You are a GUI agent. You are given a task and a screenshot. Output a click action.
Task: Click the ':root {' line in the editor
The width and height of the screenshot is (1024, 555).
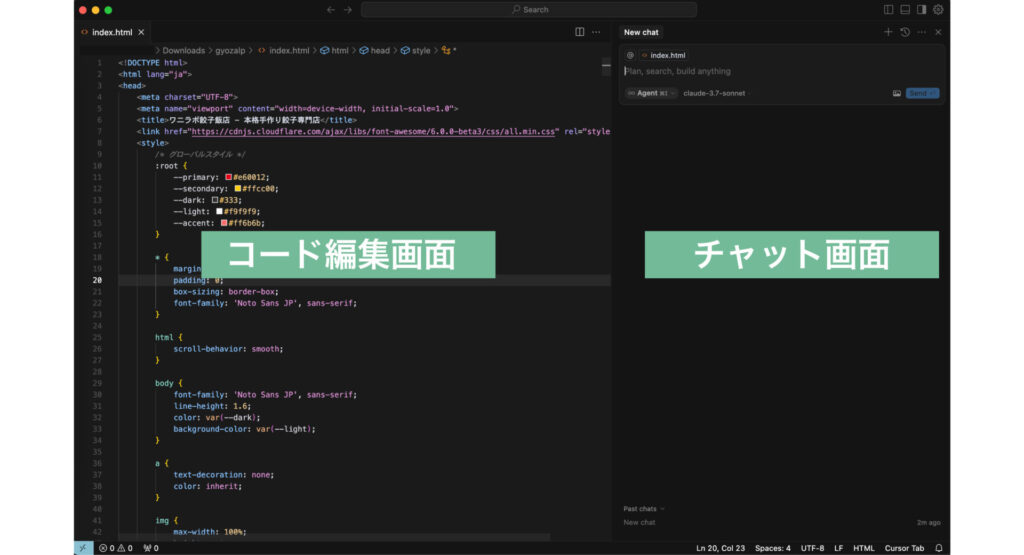pyautogui.click(x=171, y=166)
